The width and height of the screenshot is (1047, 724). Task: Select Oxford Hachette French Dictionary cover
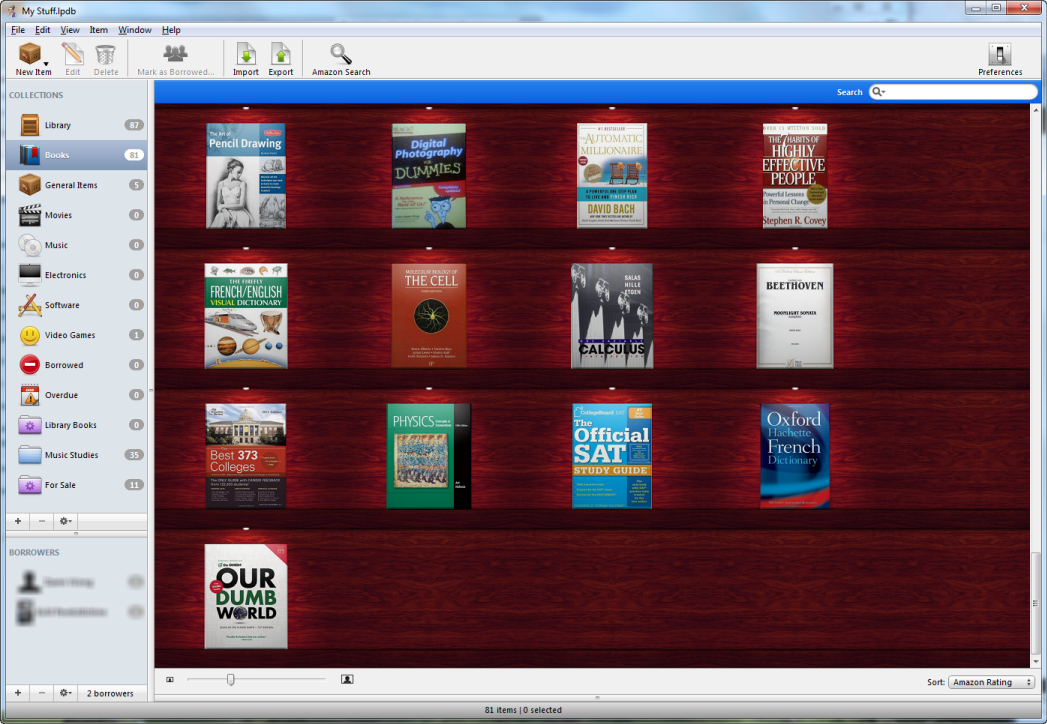[x=795, y=456]
